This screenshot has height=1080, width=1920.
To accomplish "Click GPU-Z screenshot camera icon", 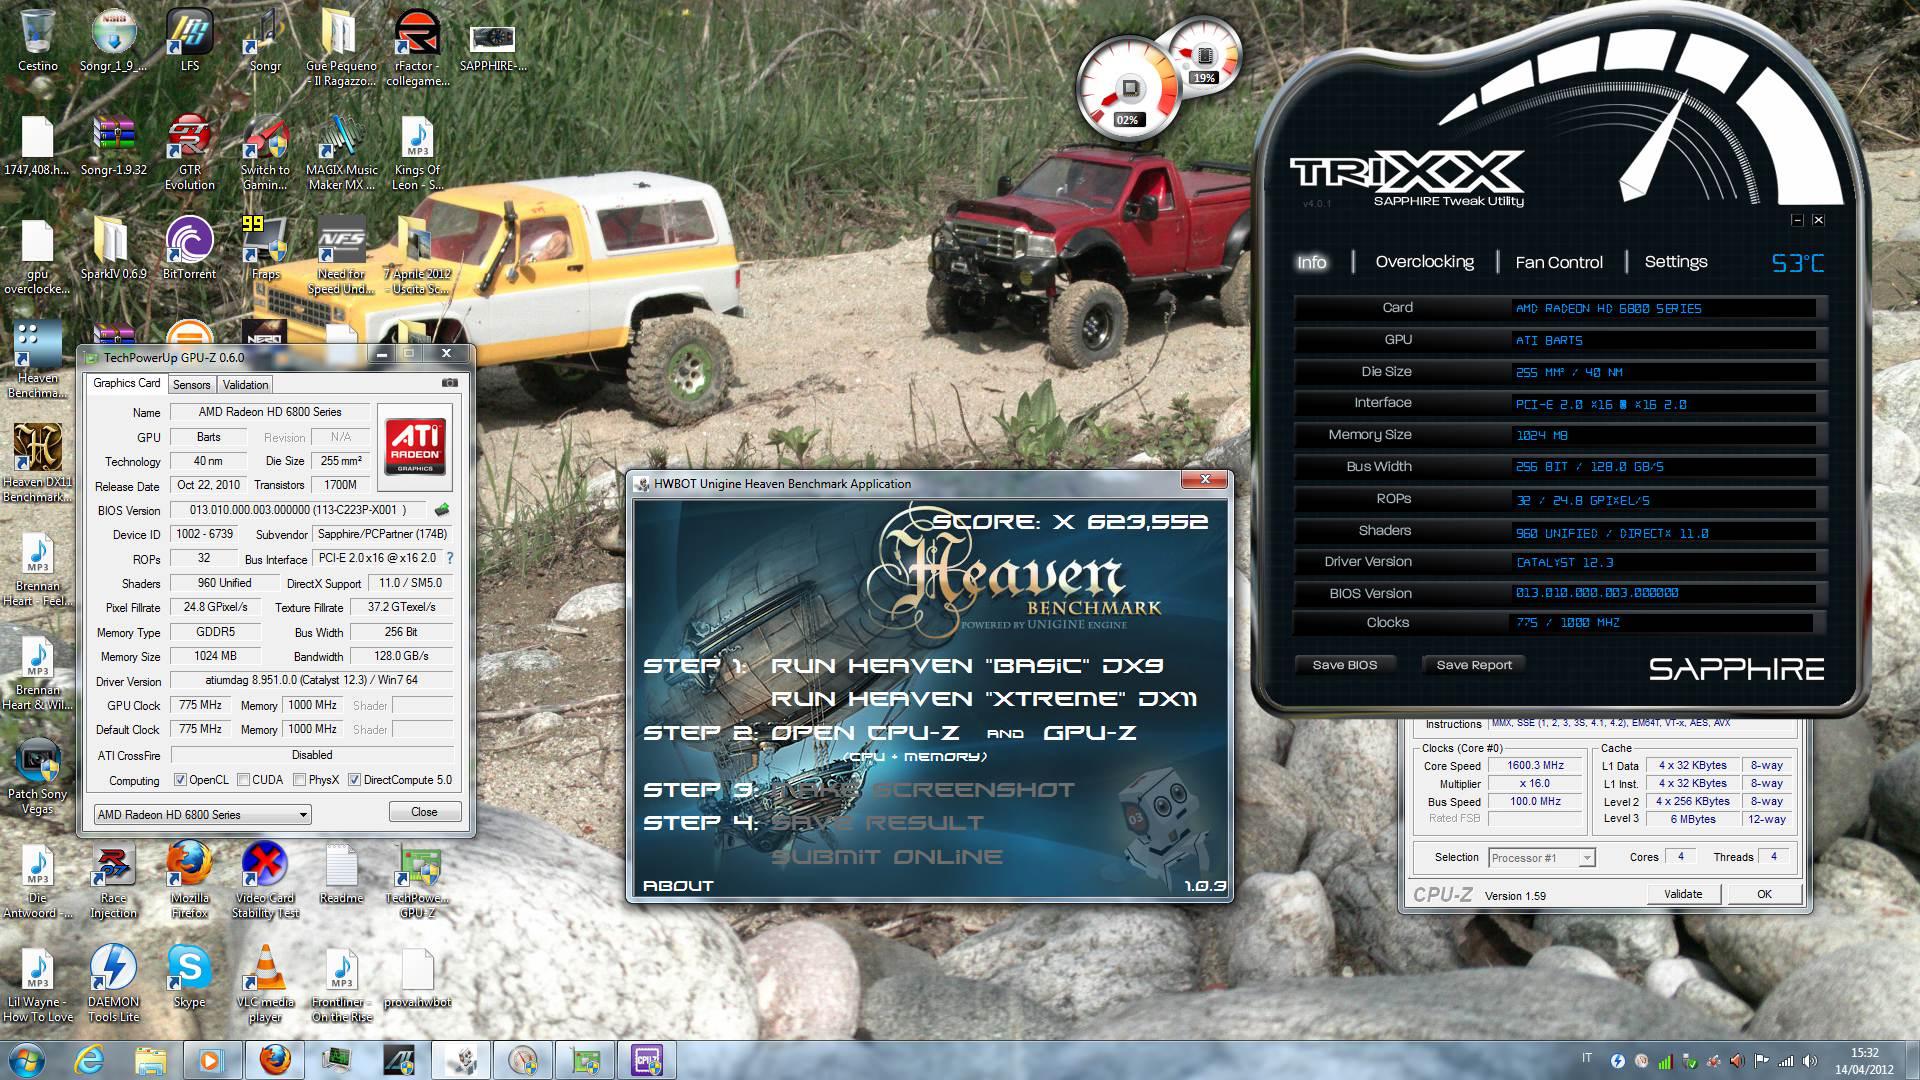I will click(x=450, y=383).
